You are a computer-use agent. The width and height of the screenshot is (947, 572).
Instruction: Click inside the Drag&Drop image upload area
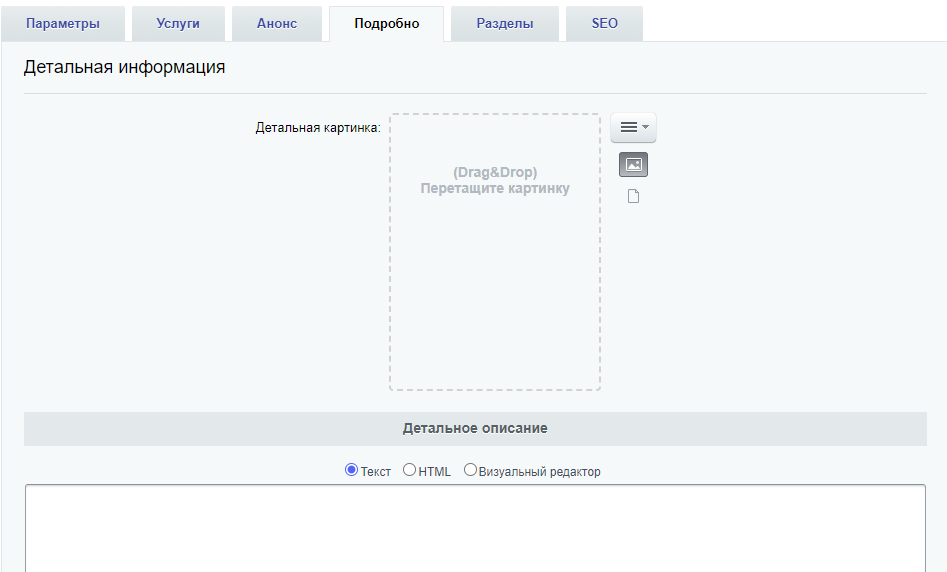pos(495,252)
